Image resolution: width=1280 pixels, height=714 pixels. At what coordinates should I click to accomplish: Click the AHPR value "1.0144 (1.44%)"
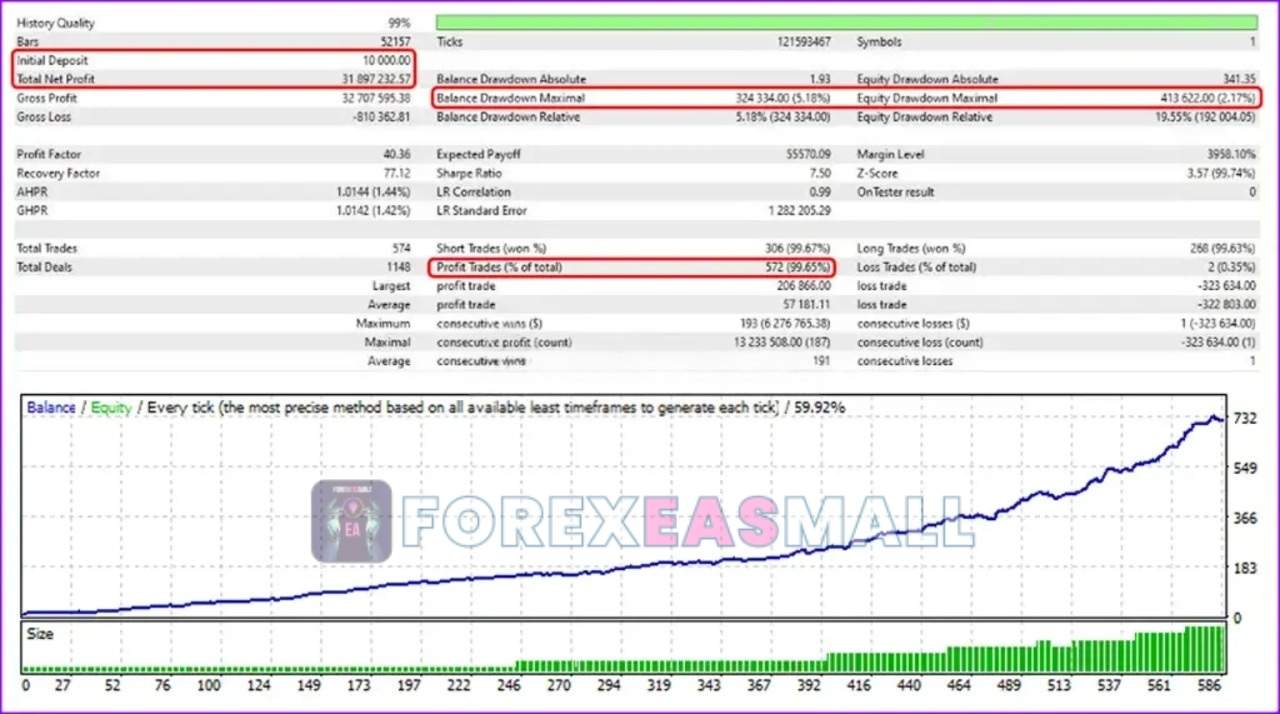[x=373, y=192]
